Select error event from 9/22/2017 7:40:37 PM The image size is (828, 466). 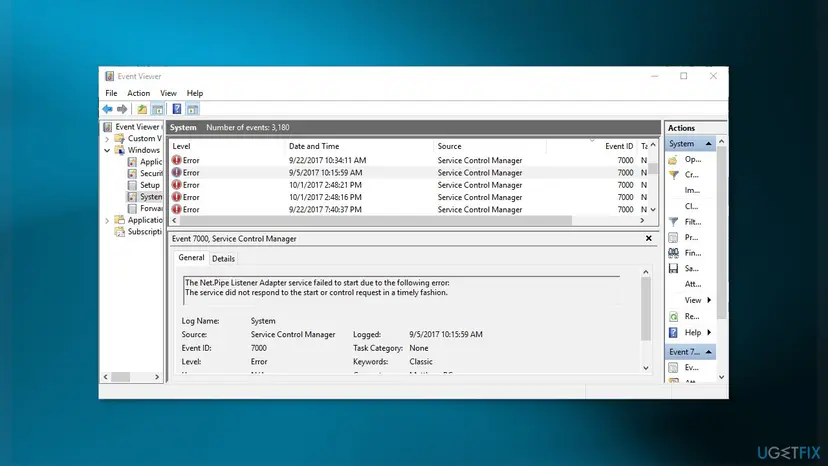tap(409, 209)
